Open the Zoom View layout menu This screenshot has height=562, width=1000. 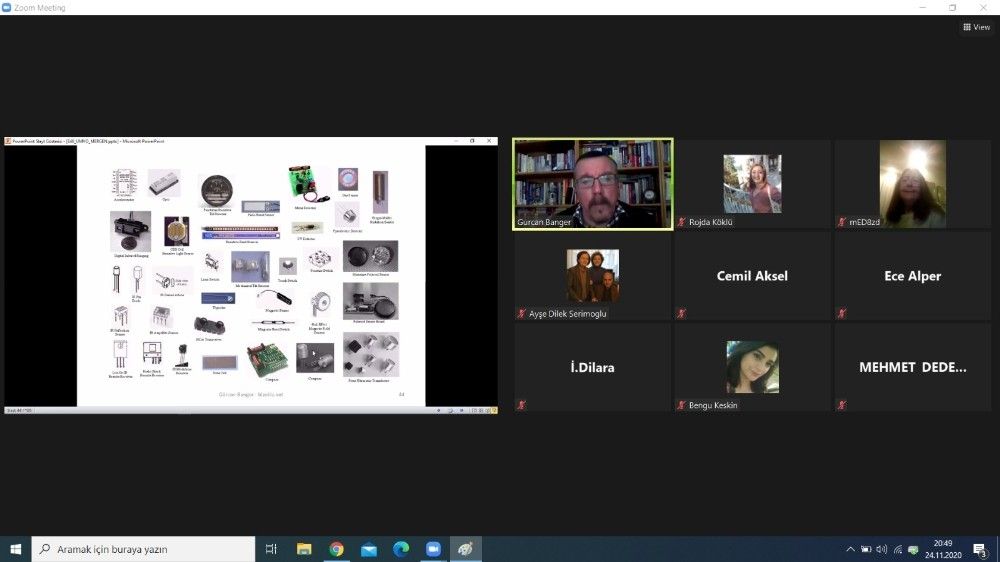[975, 27]
